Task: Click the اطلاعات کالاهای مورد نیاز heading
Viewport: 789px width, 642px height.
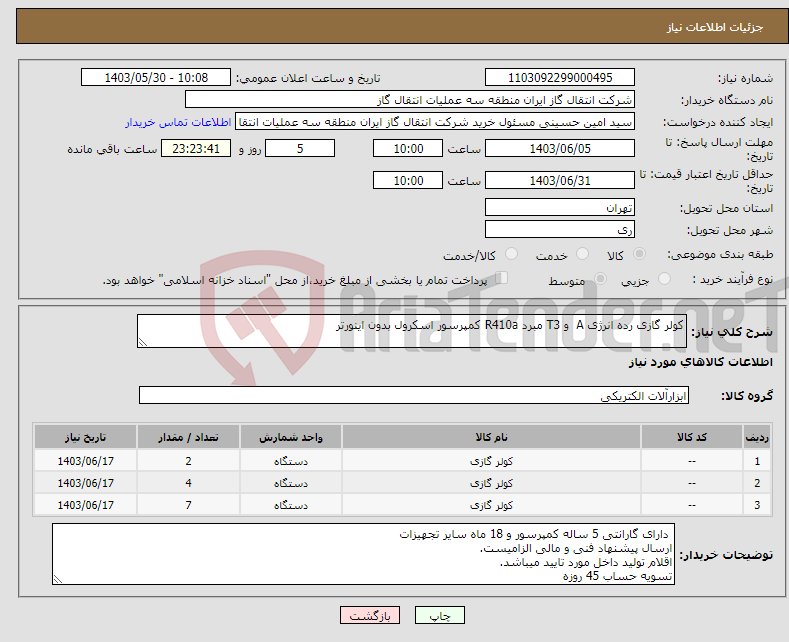Action: pos(700,362)
